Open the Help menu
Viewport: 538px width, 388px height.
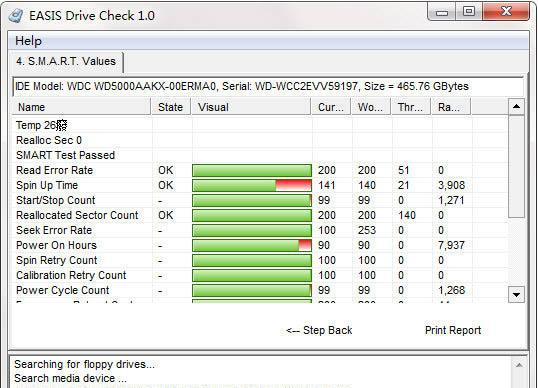[x=28, y=40]
